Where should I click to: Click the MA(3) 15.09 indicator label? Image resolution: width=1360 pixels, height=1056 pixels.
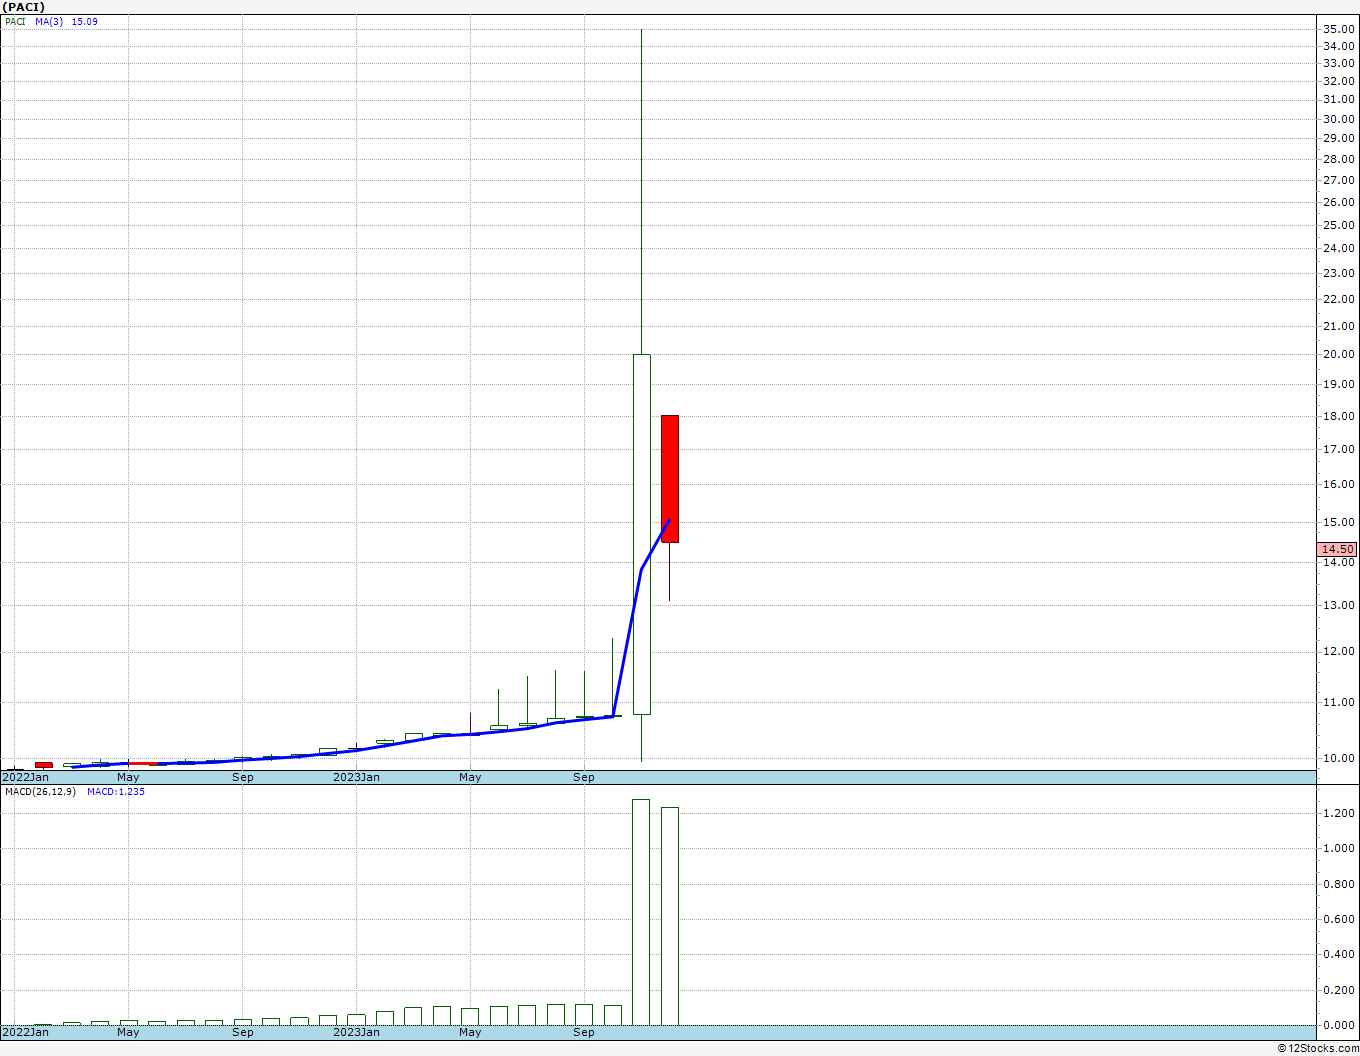(x=66, y=21)
